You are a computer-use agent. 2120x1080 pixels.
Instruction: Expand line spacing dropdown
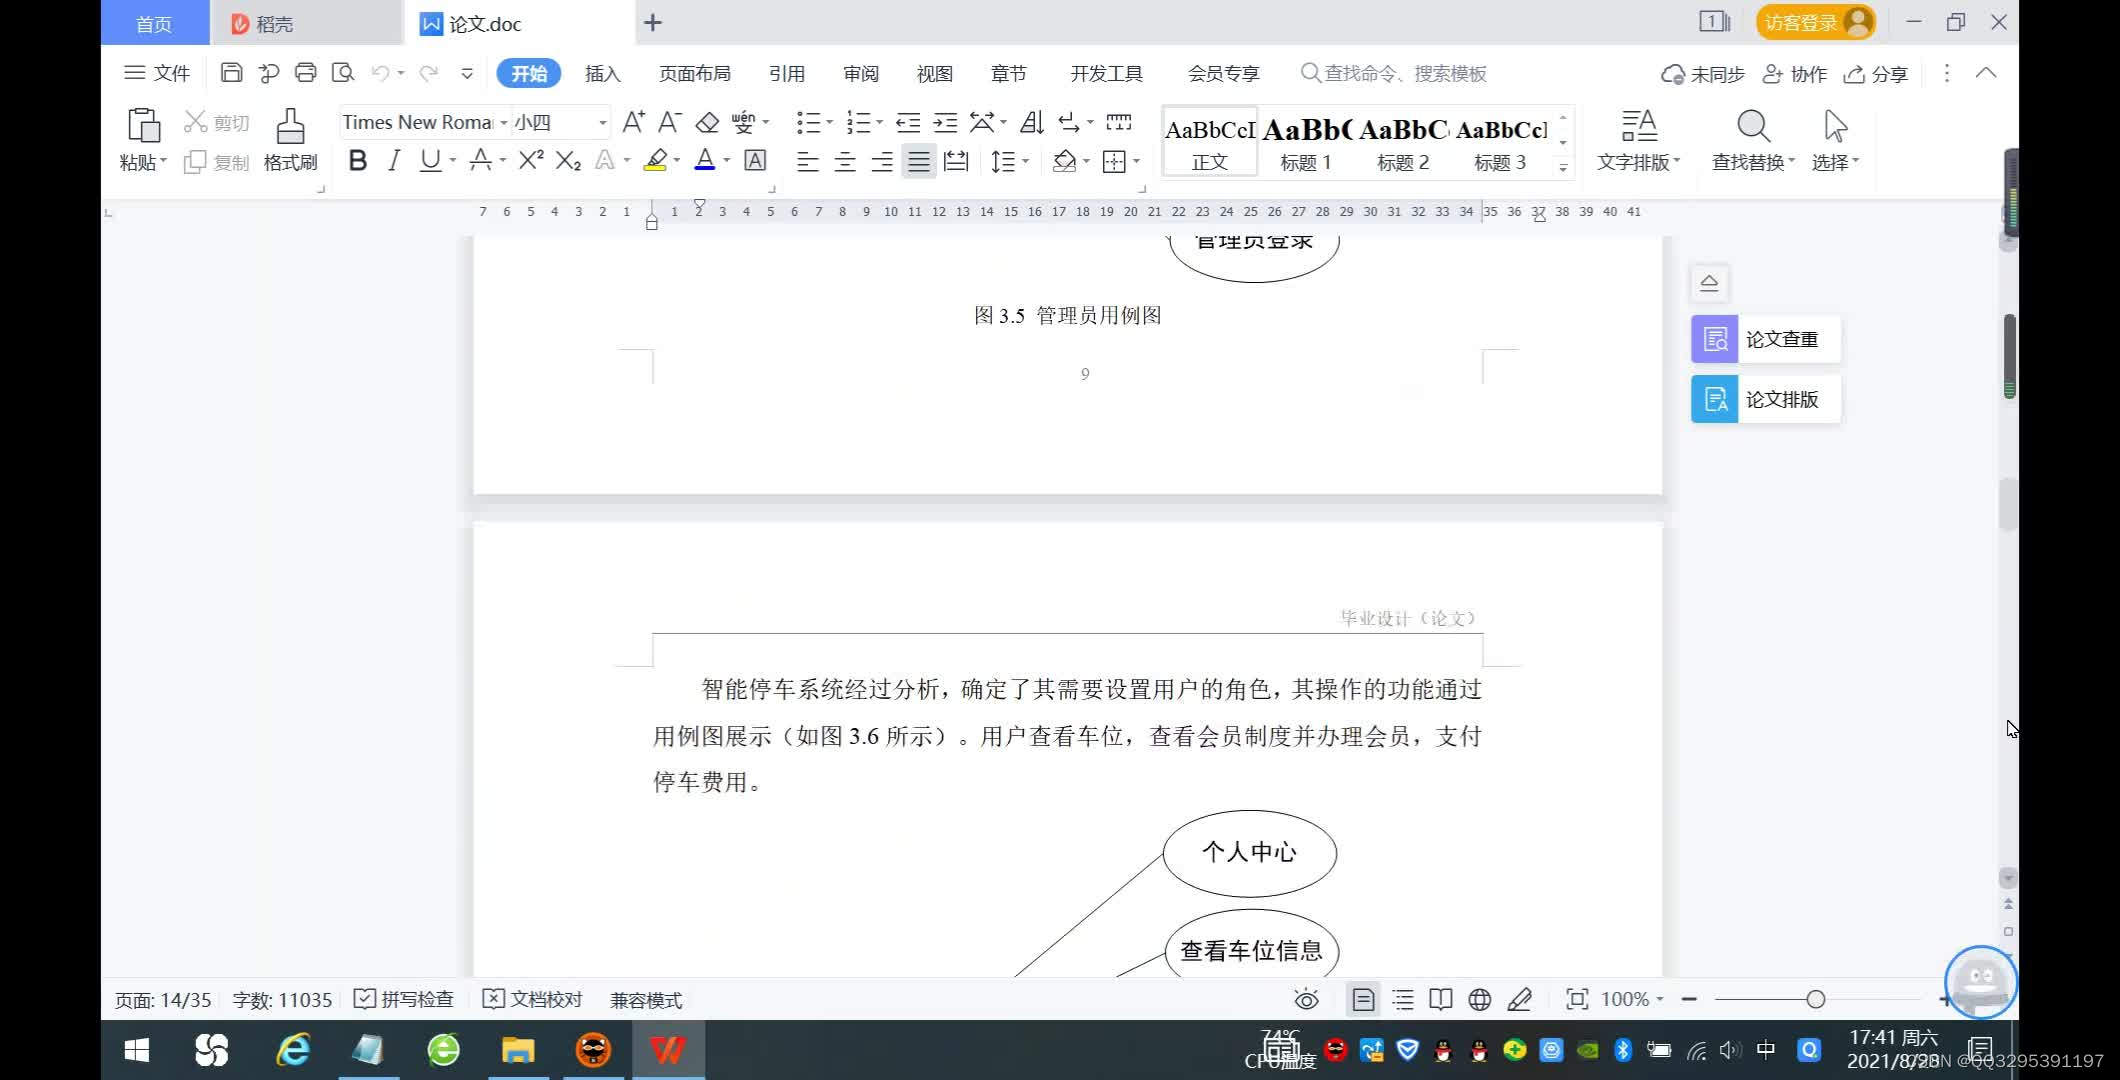pyautogui.click(x=1025, y=161)
